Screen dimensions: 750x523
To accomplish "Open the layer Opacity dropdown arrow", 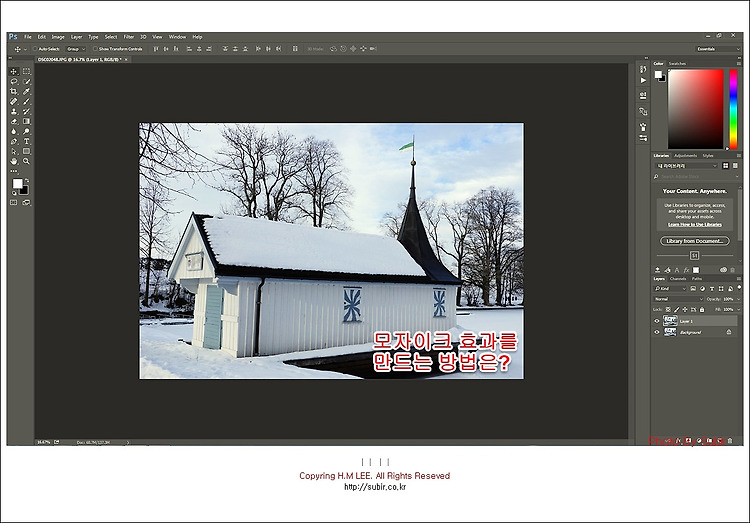I will pyautogui.click(x=739, y=299).
